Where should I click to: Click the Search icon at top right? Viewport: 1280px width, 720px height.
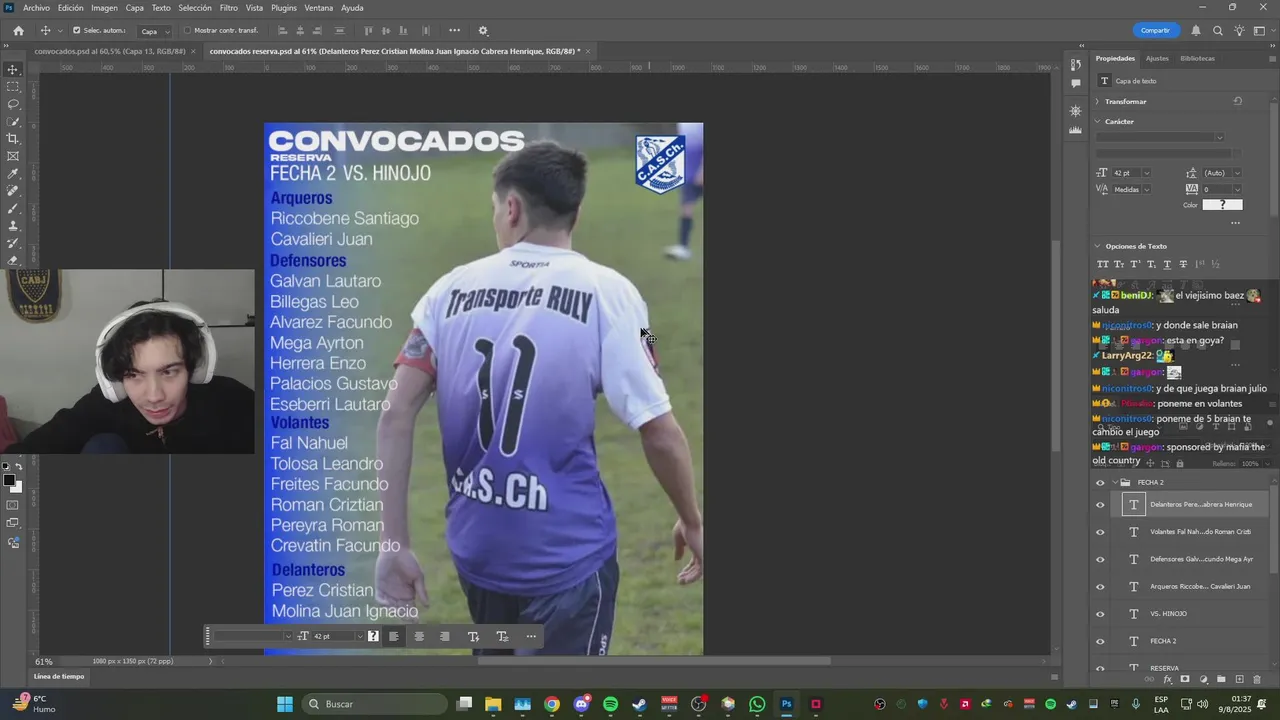[x=1218, y=31]
